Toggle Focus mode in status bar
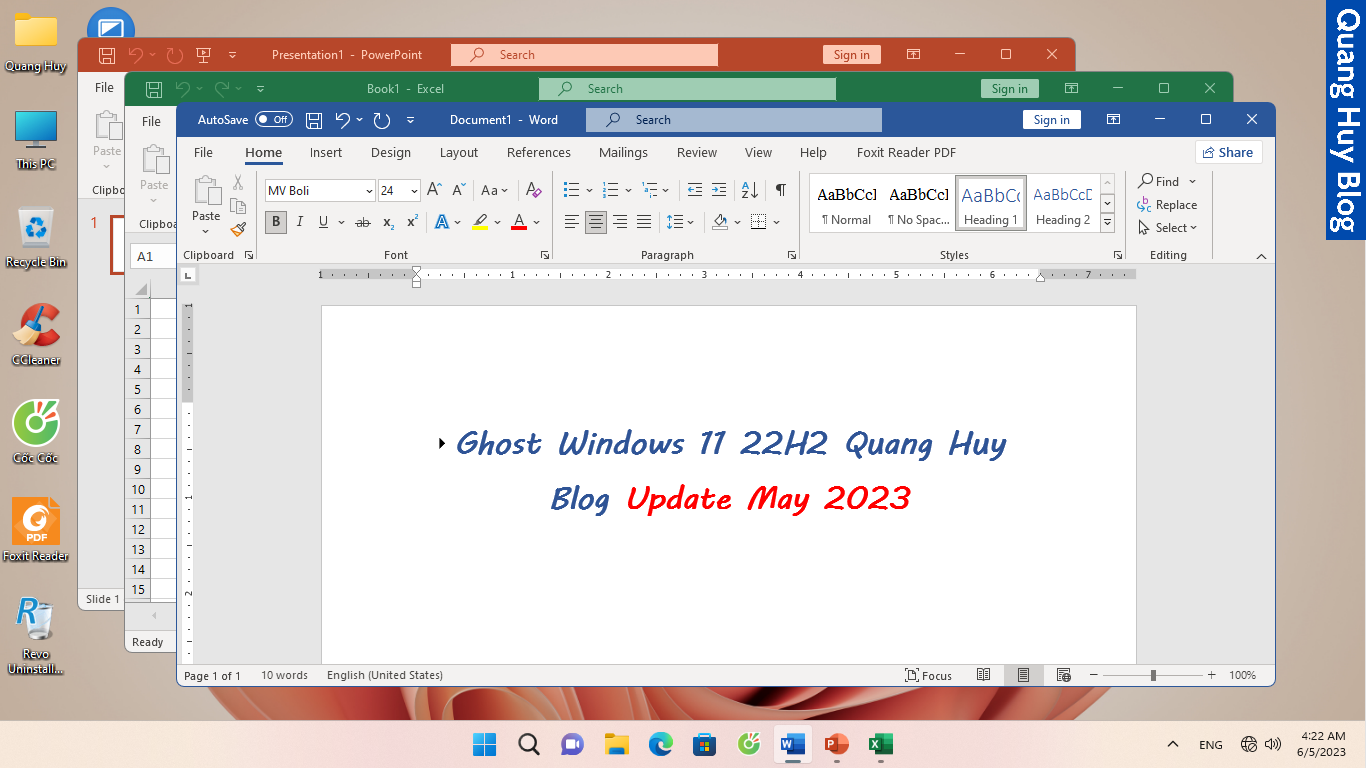 click(928, 675)
